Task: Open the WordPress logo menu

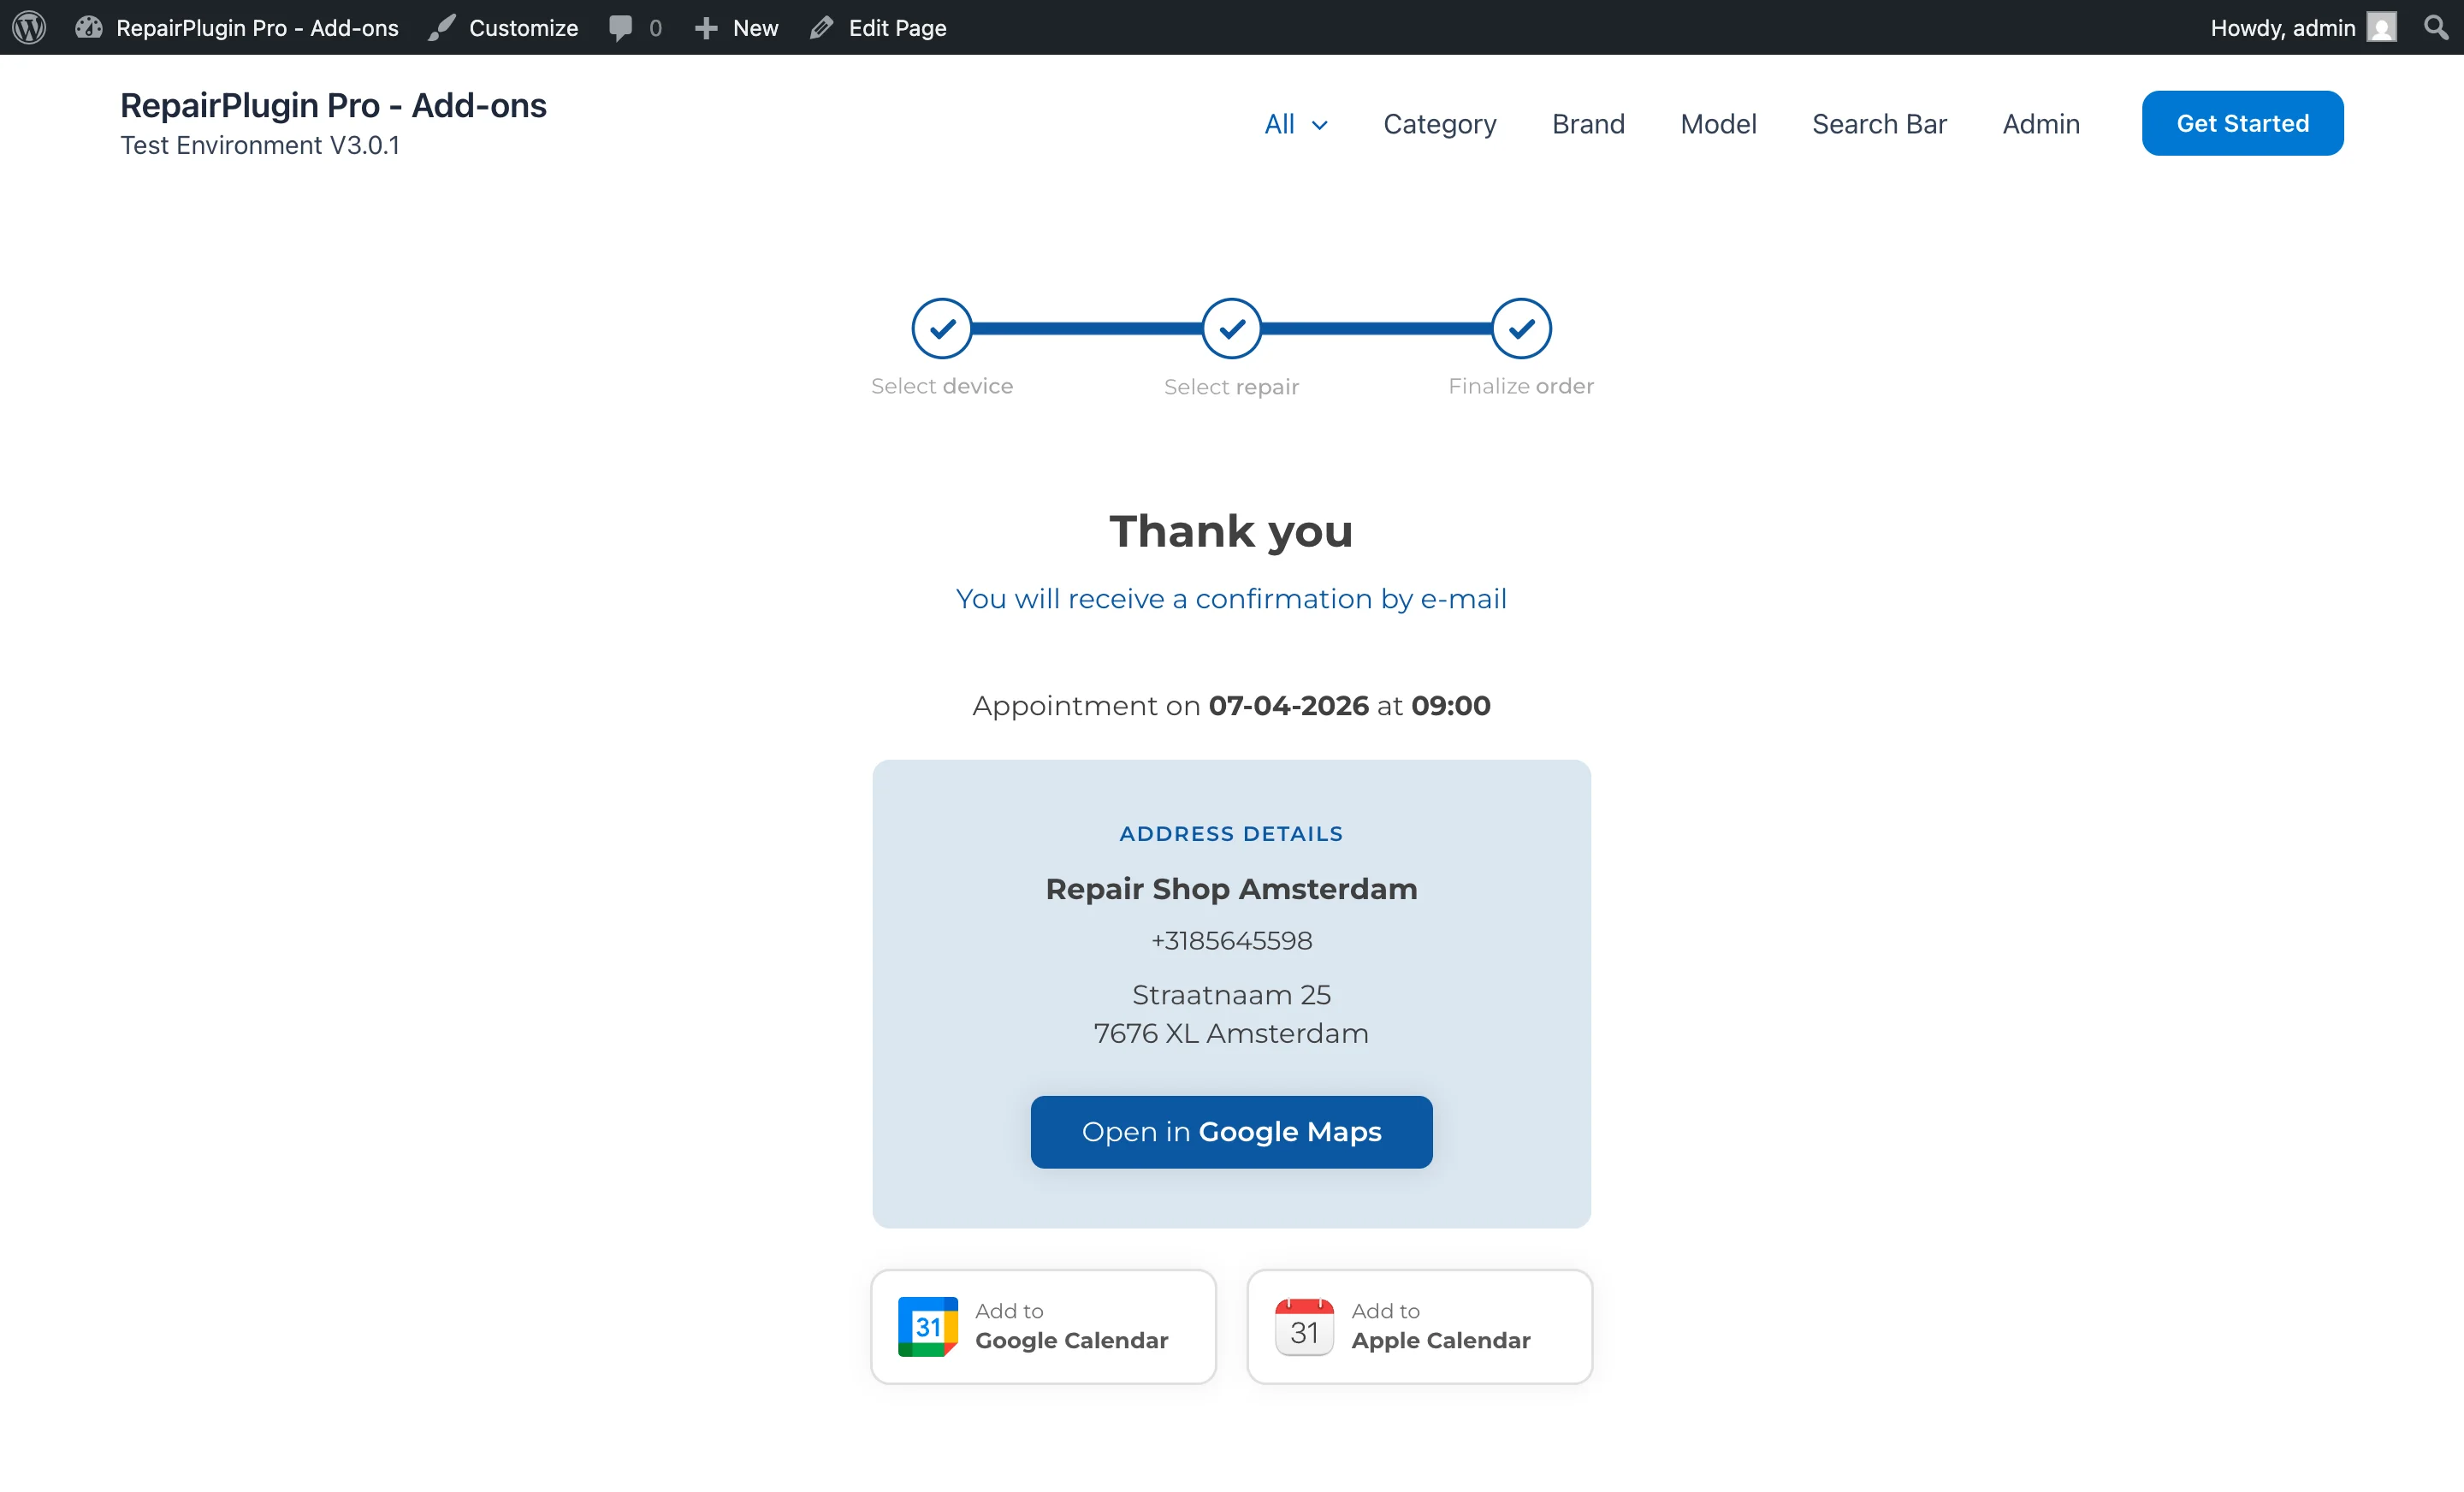Action: pyautogui.click(x=27, y=27)
